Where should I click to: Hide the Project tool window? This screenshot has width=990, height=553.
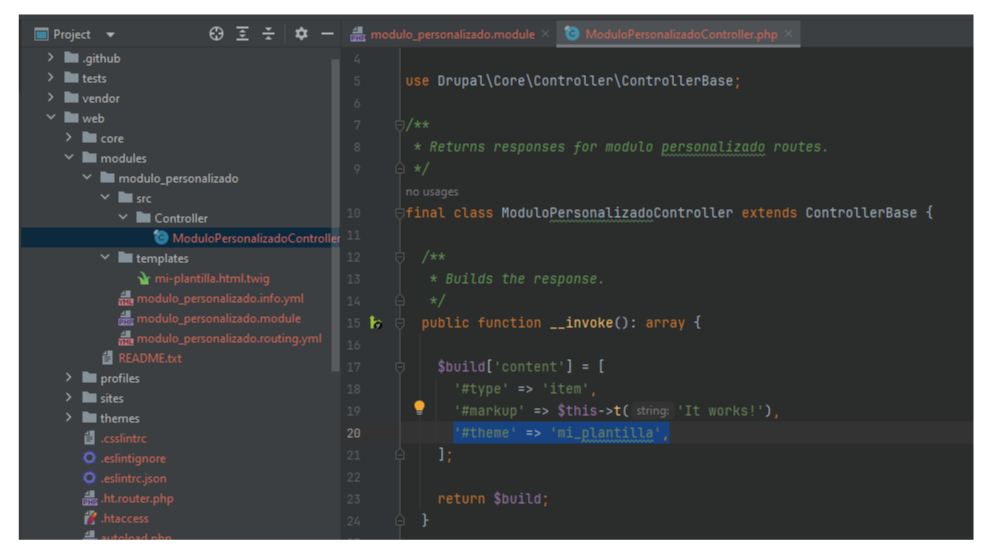pos(327,34)
